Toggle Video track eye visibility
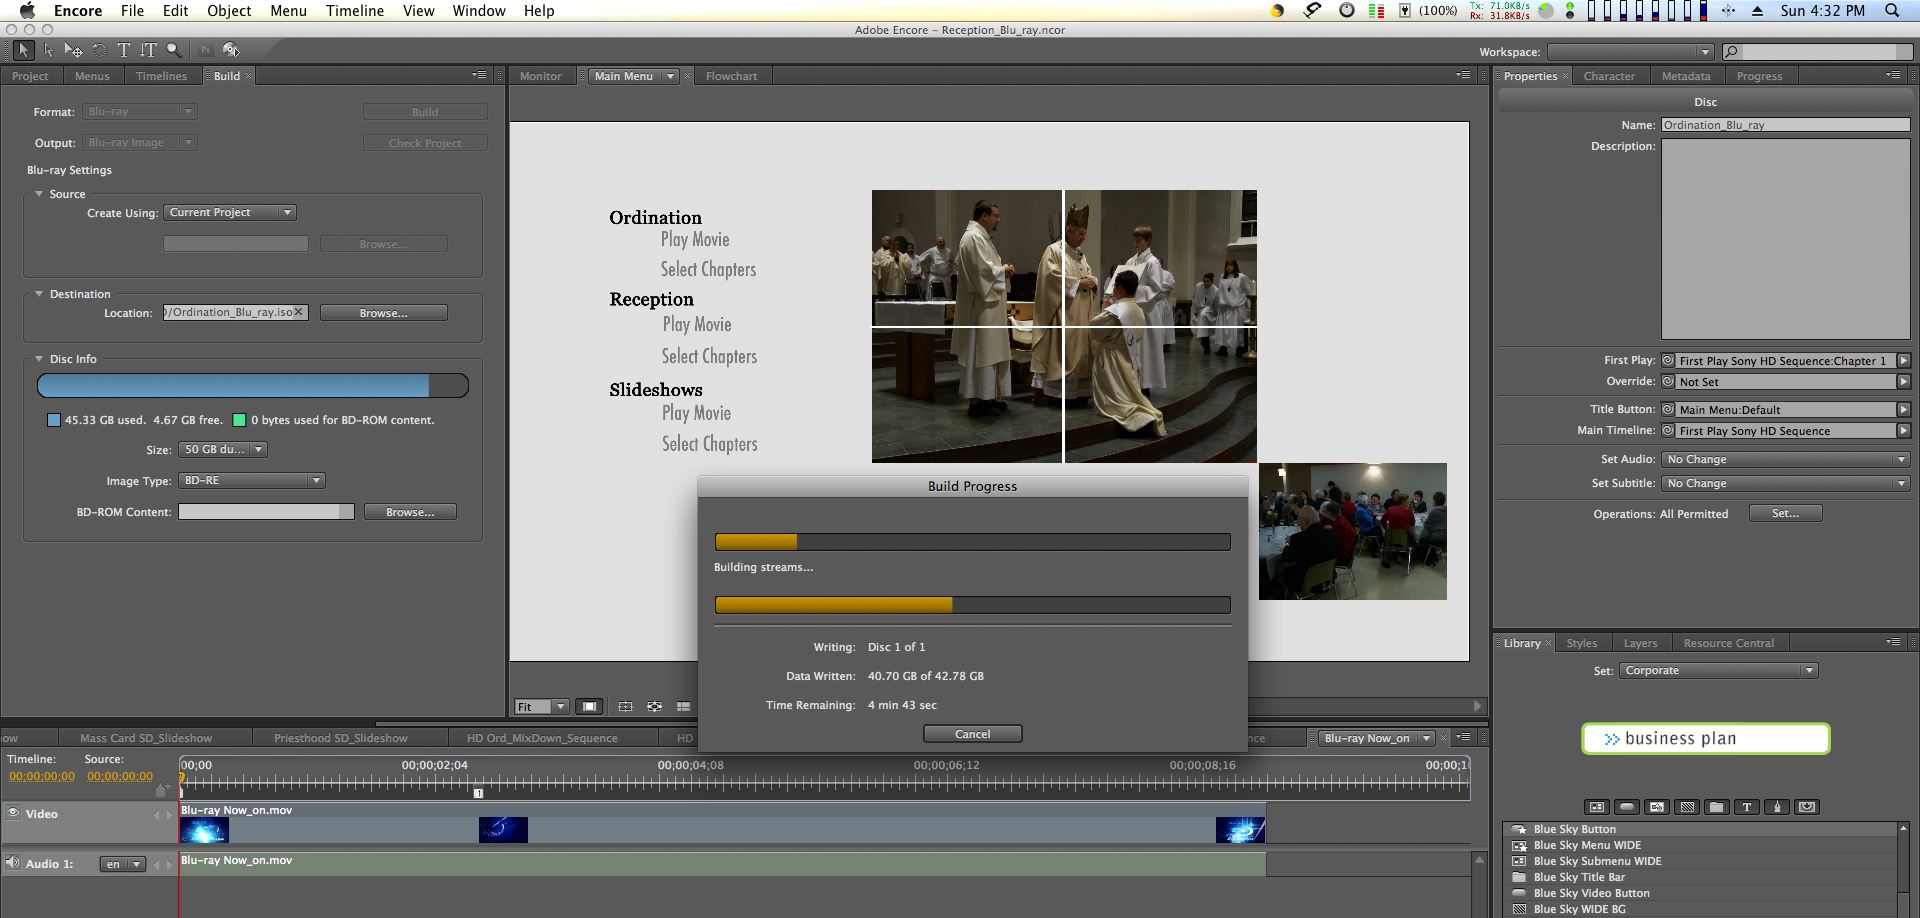Viewport: 1920px width, 918px height. [x=13, y=813]
